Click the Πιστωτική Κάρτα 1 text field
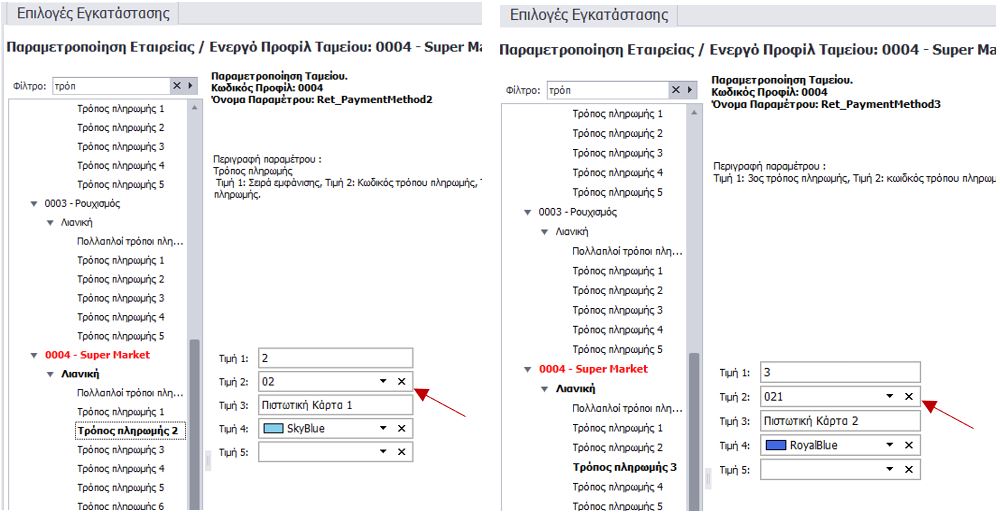Viewport: 1000px width, 516px height. [334, 405]
